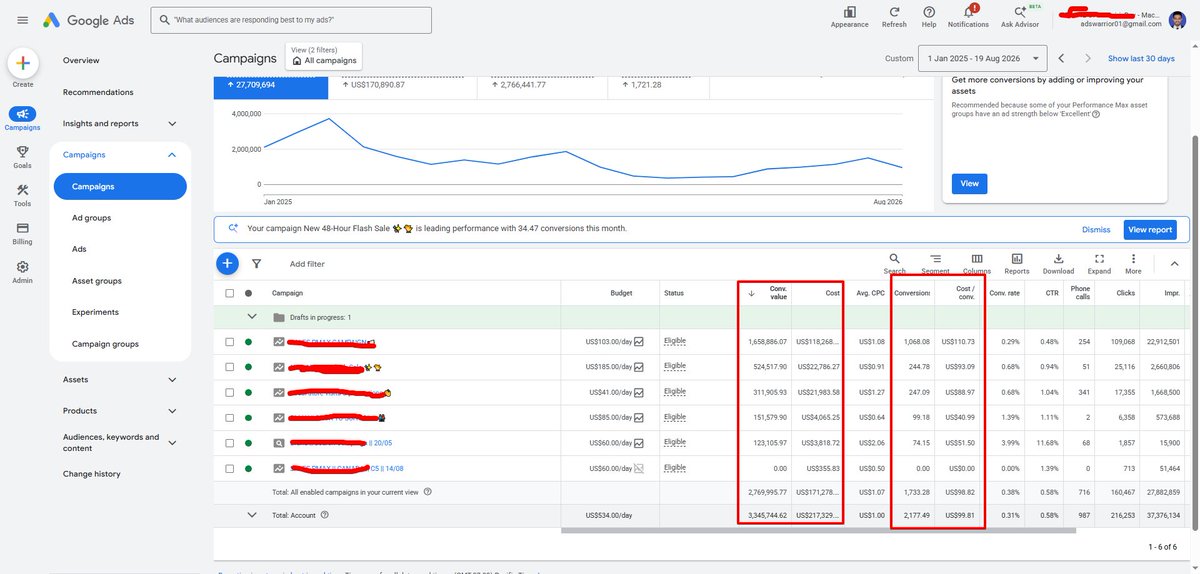
Task: Open the Tools wrench icon
Action: click(23, 190)
